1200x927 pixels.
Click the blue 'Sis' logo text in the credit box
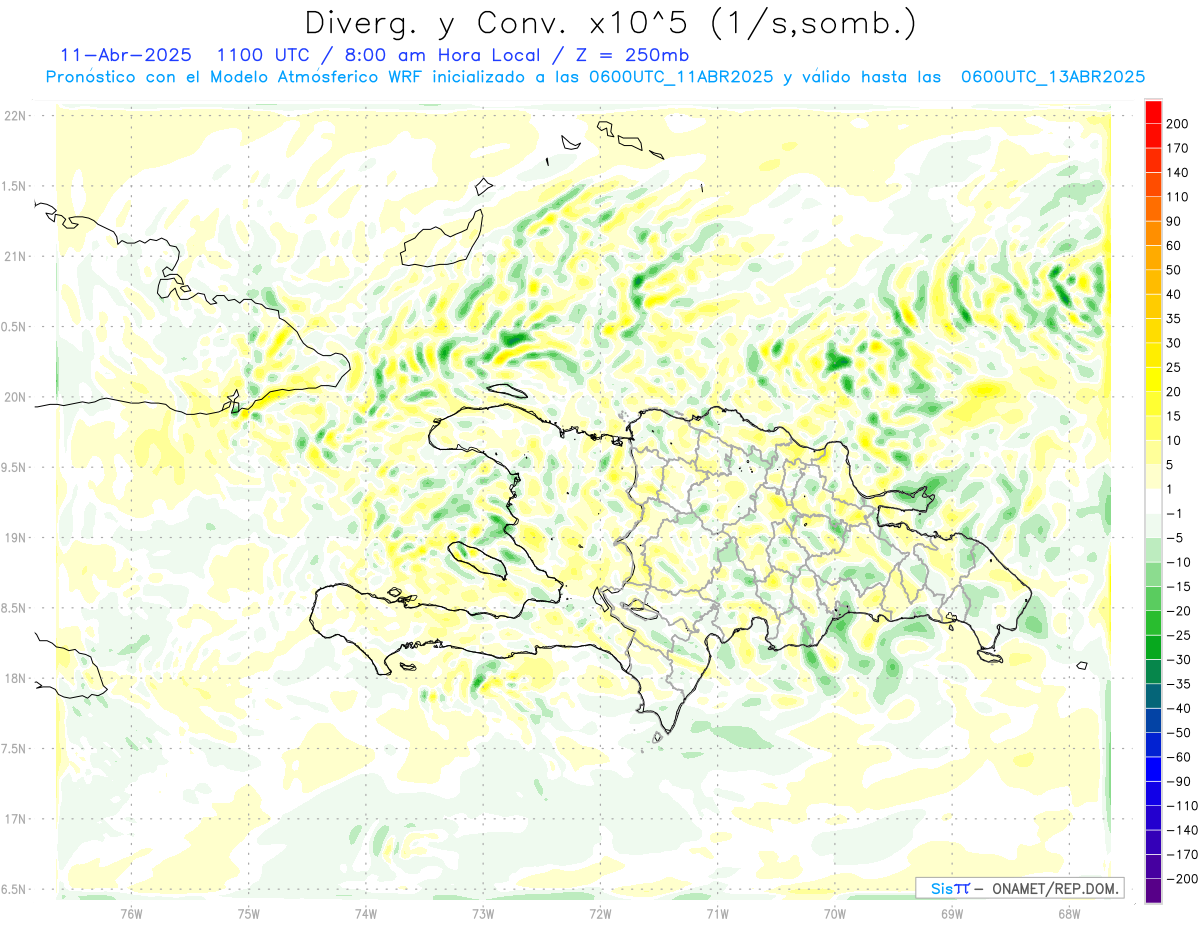pos(940,888)
